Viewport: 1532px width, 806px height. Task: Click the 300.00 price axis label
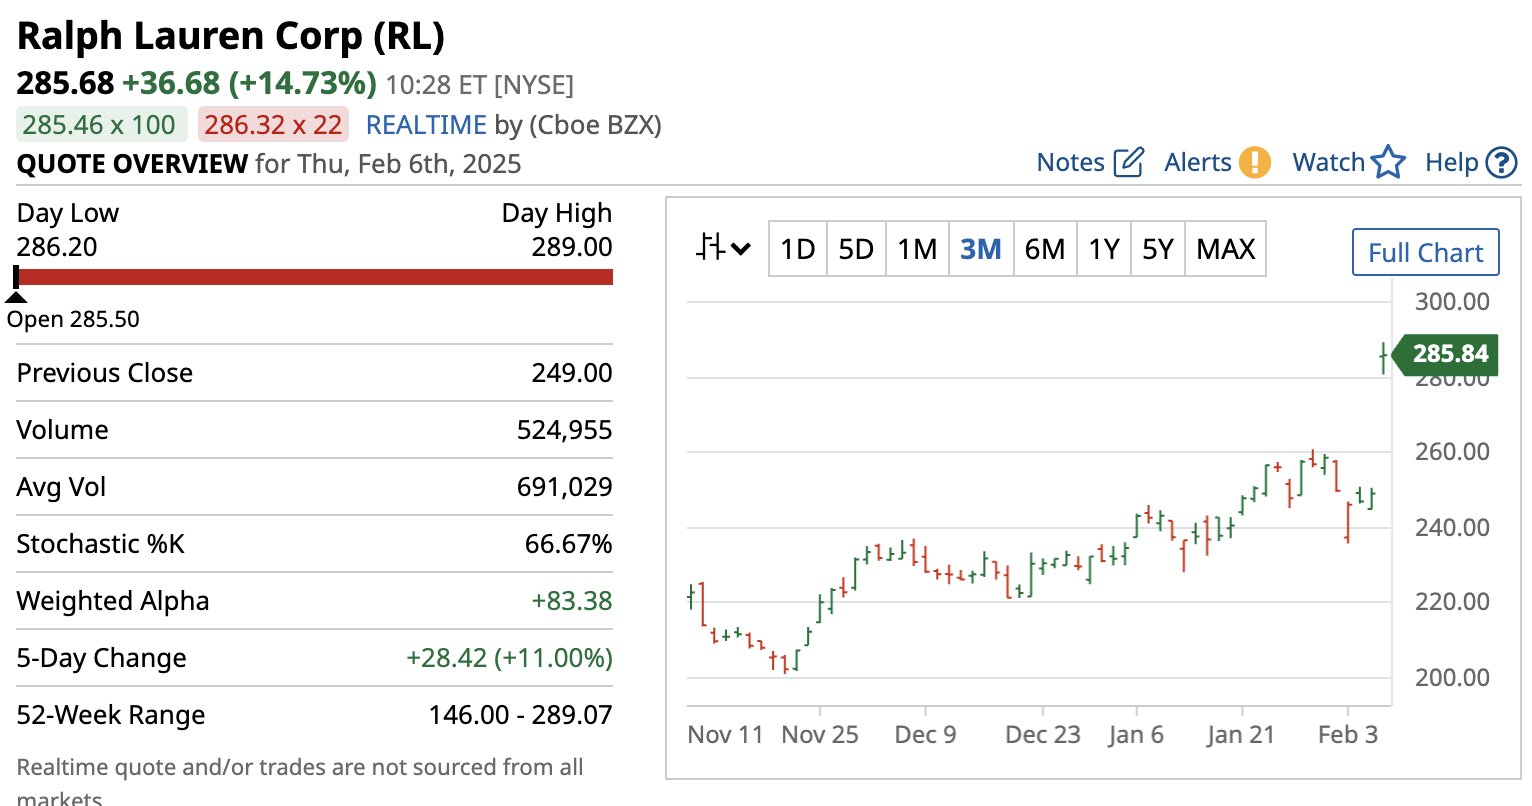click(1452, 302)
